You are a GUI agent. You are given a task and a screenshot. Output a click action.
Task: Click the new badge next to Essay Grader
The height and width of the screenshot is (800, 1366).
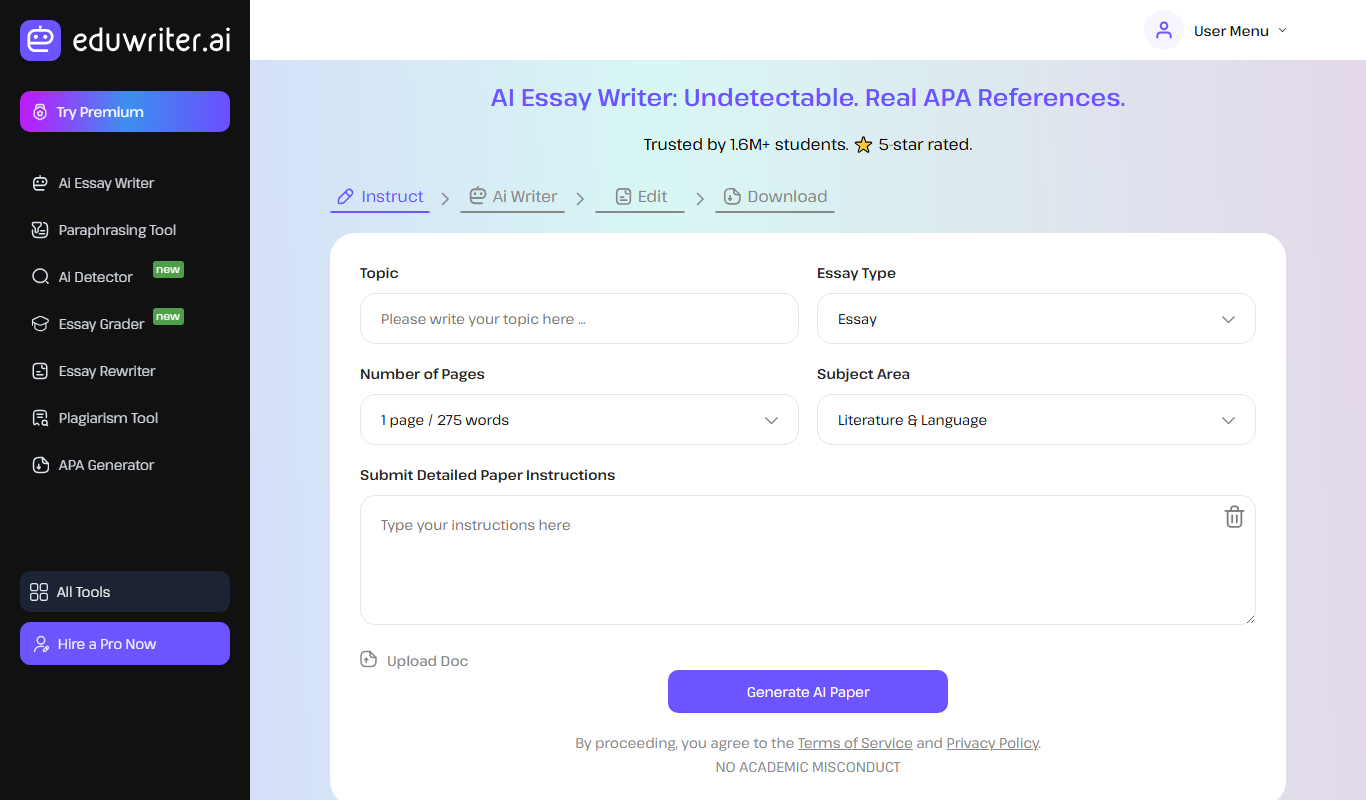point(168,316)
